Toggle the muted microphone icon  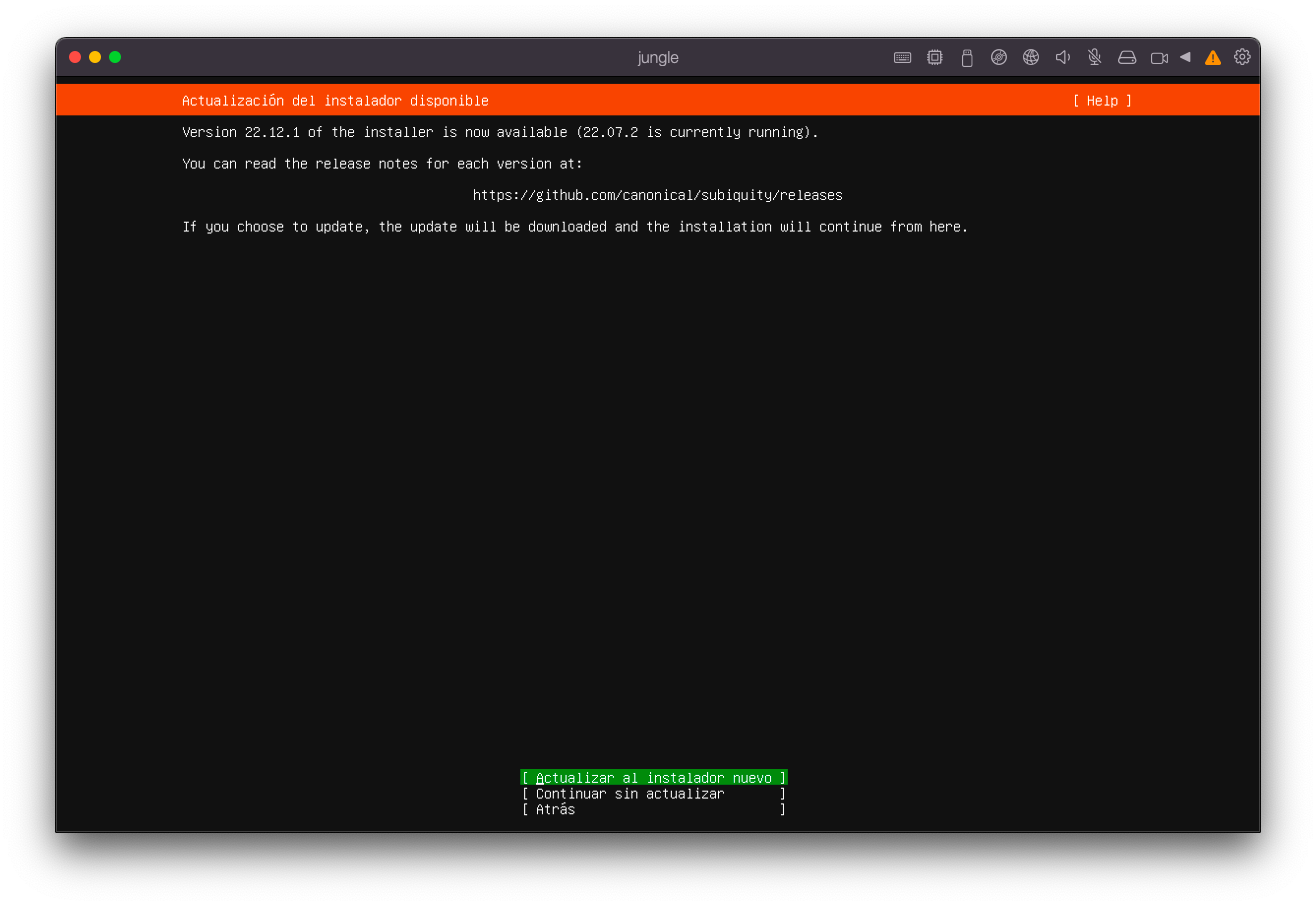[1095, 58]
